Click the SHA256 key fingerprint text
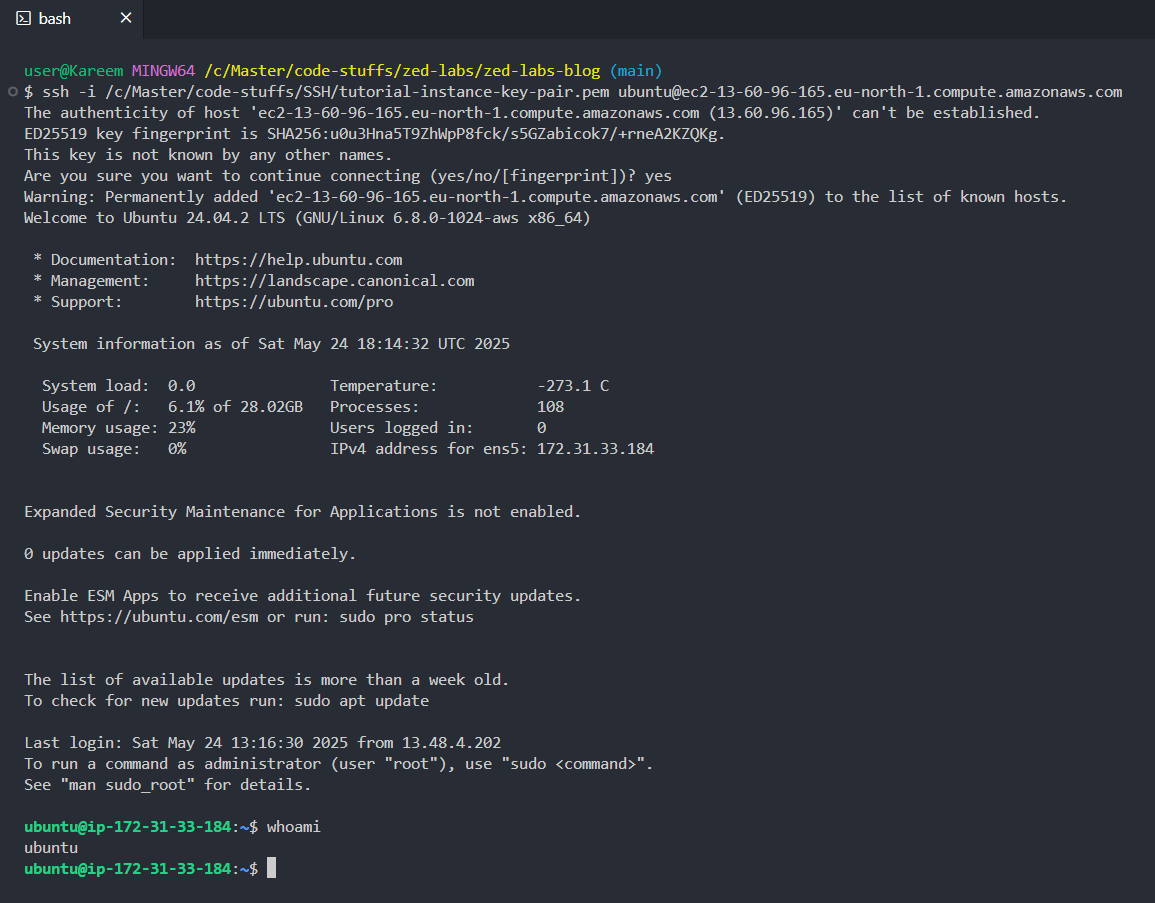This screenshot has height=903, width=1155. tap(493, 134)
